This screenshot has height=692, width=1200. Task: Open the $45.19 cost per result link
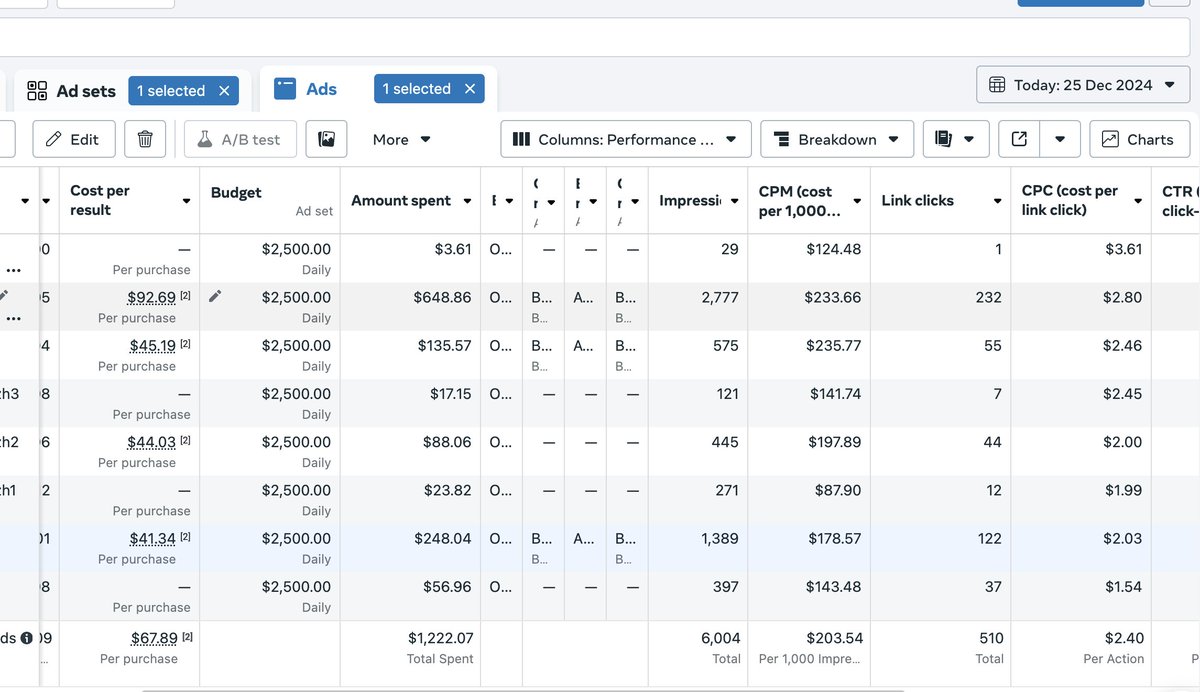[x=152, y=345]
